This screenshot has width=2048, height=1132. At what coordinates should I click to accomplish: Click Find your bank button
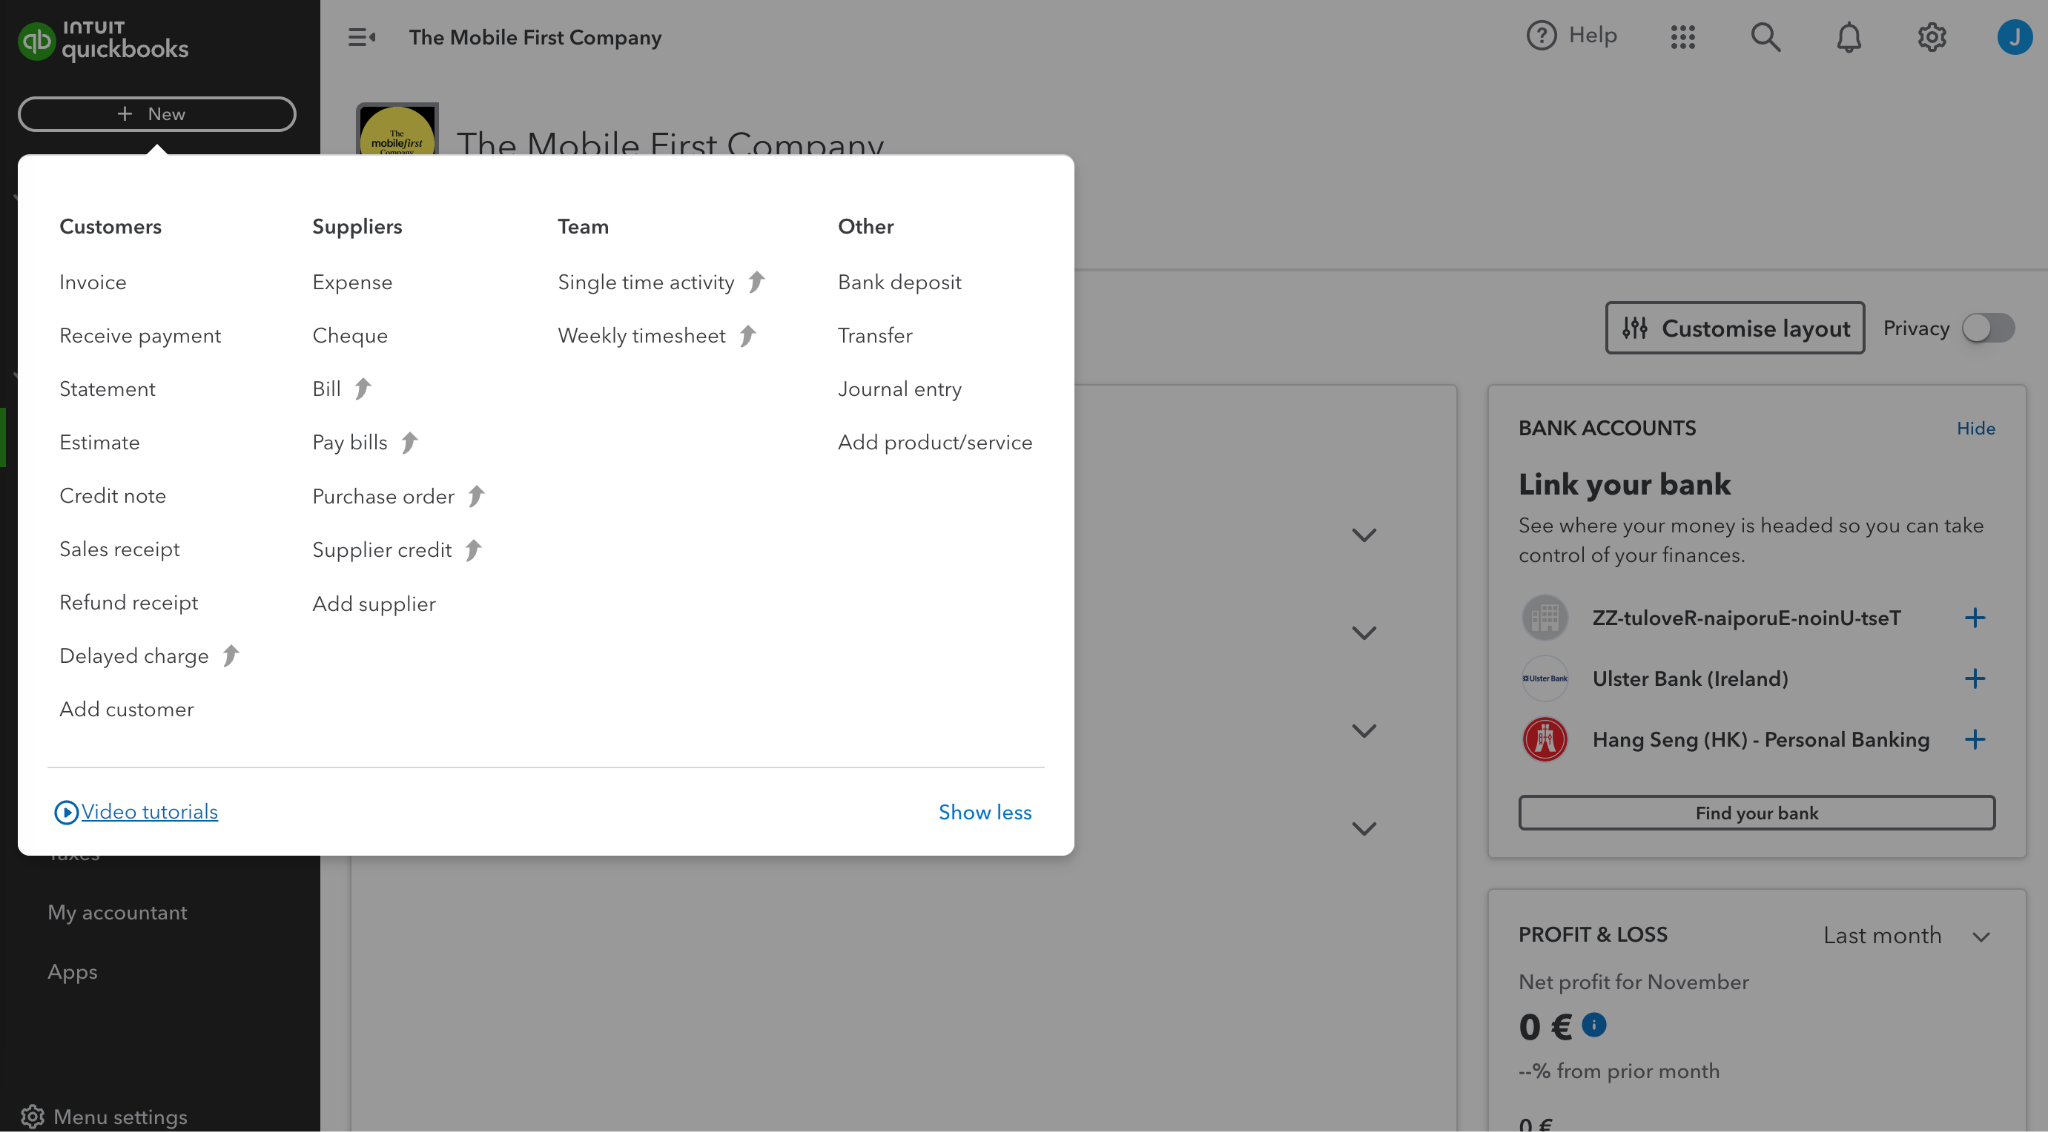coord(1757,813)
